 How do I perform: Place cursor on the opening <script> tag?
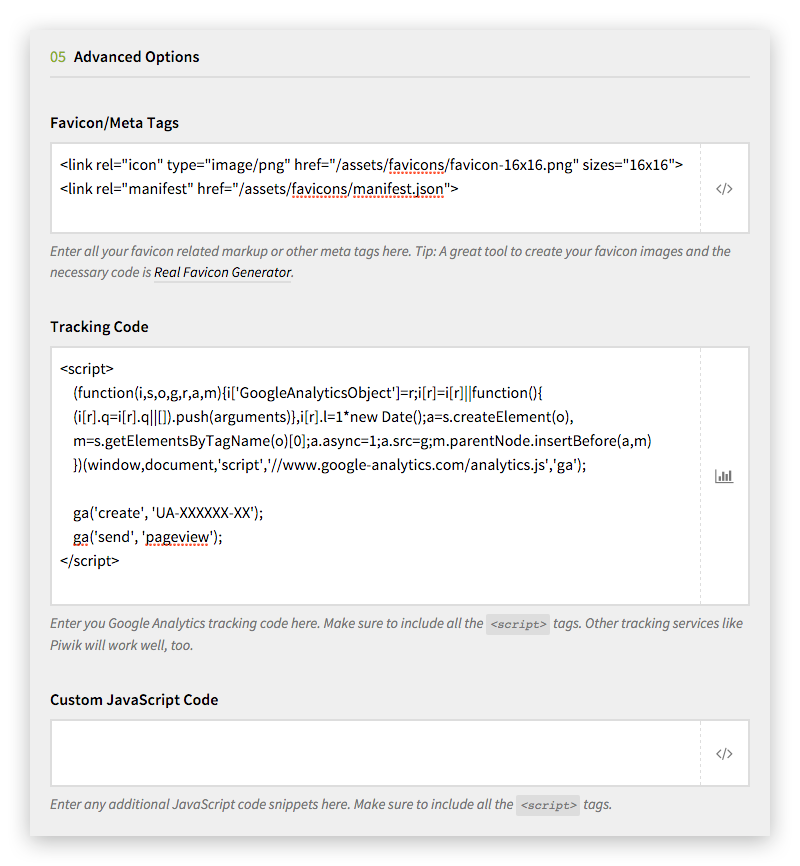click(x=86, y=368)
